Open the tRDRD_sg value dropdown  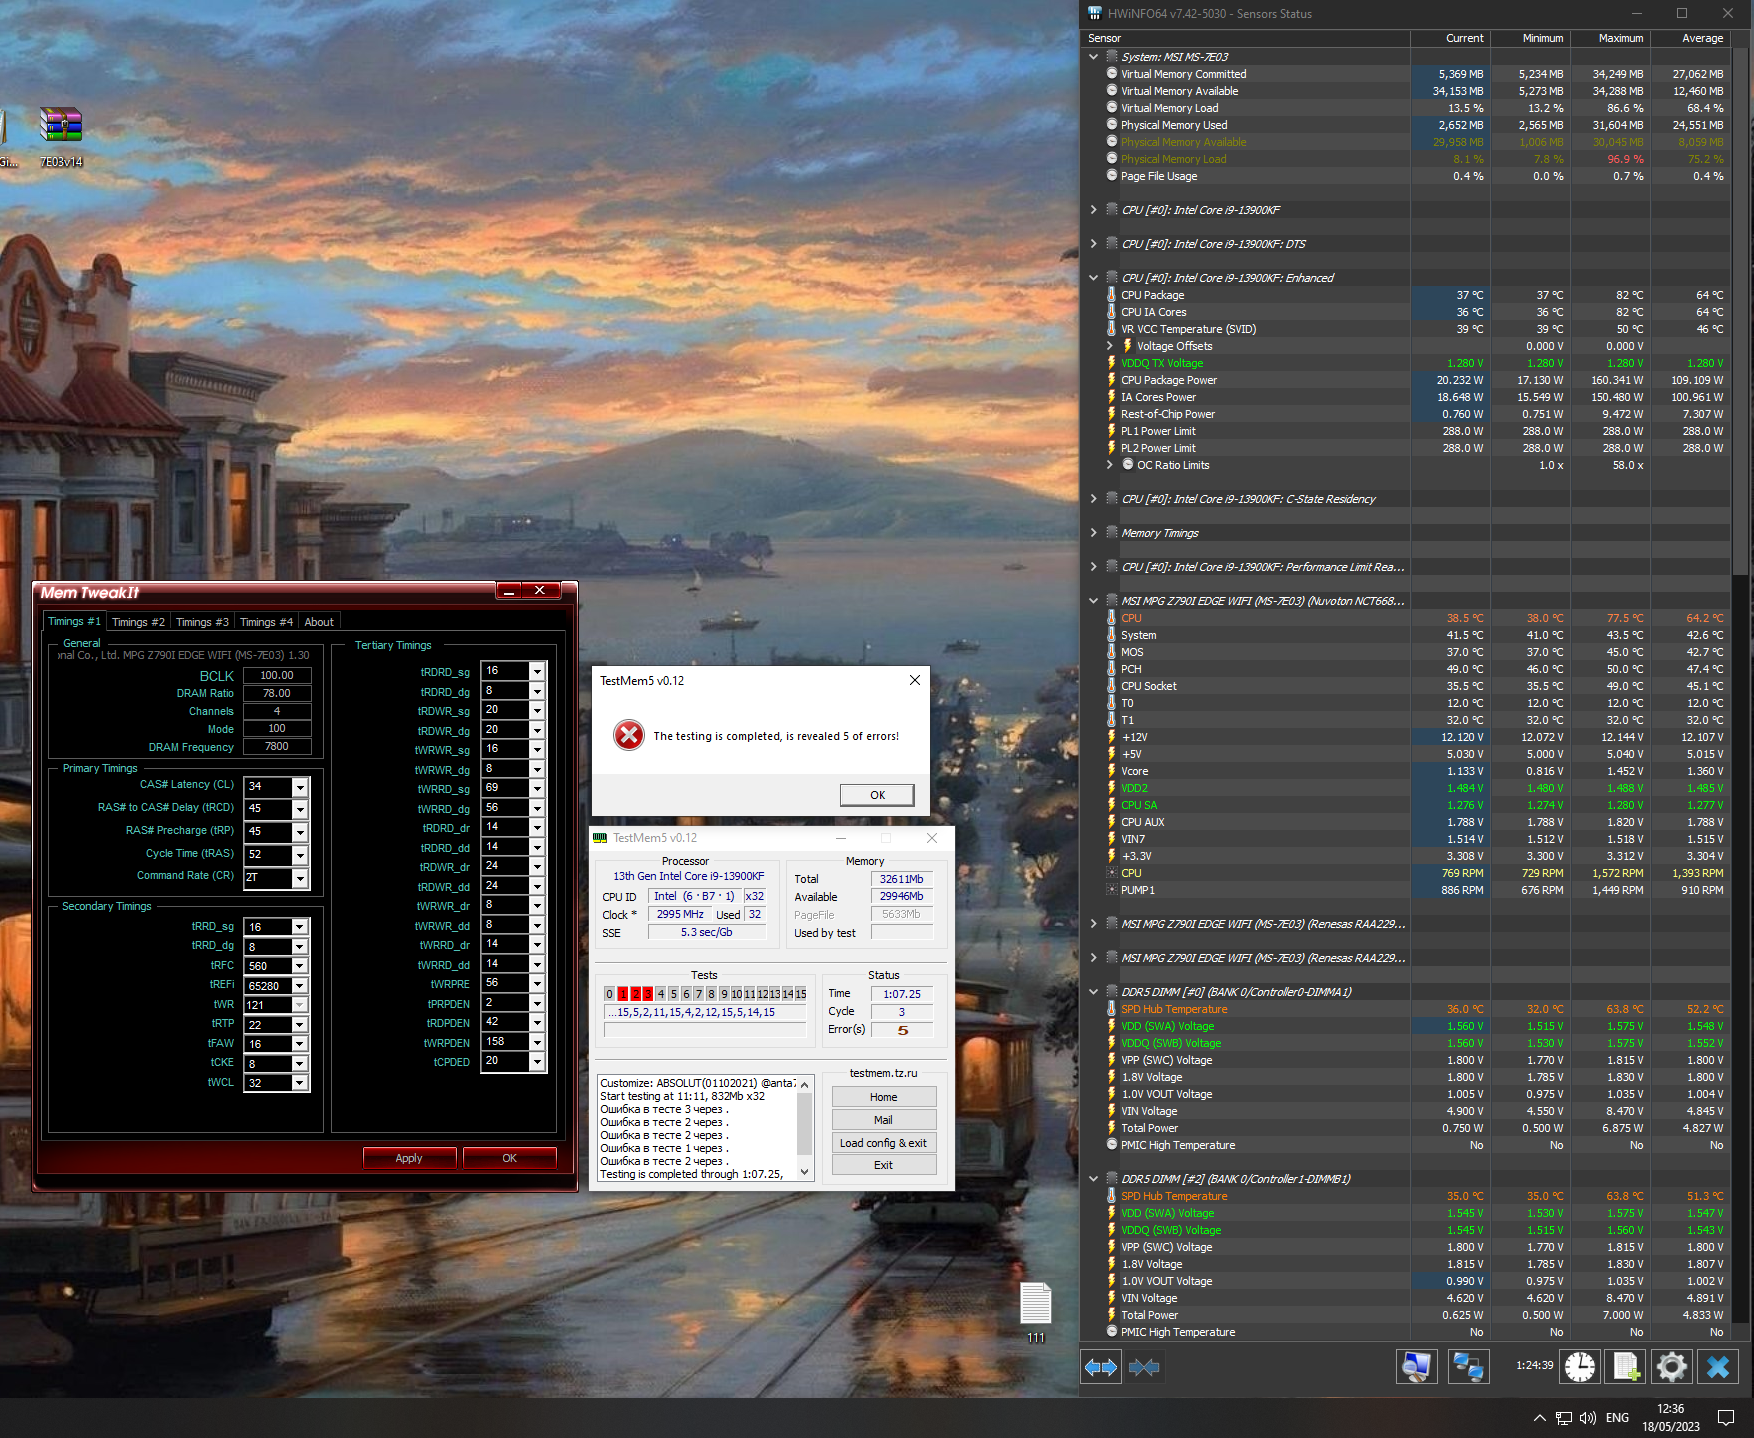(x=537, y=671)
